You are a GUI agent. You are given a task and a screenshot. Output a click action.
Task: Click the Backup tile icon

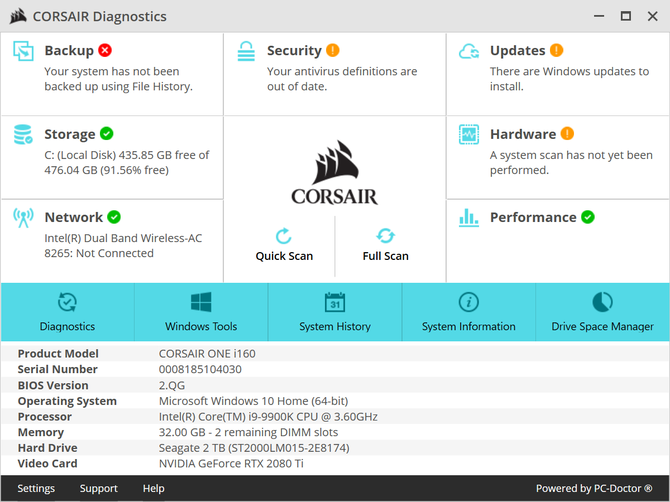coord(23,51)
